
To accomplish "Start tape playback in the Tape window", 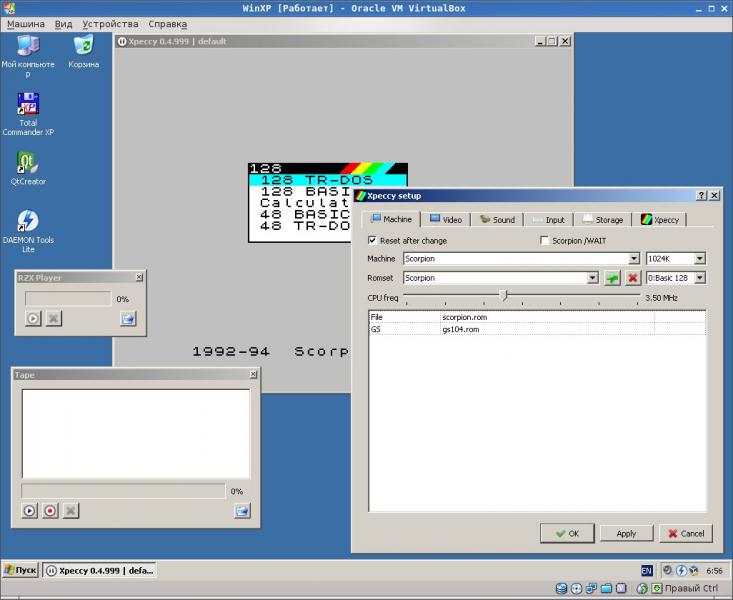I will (x=30, y=510).
